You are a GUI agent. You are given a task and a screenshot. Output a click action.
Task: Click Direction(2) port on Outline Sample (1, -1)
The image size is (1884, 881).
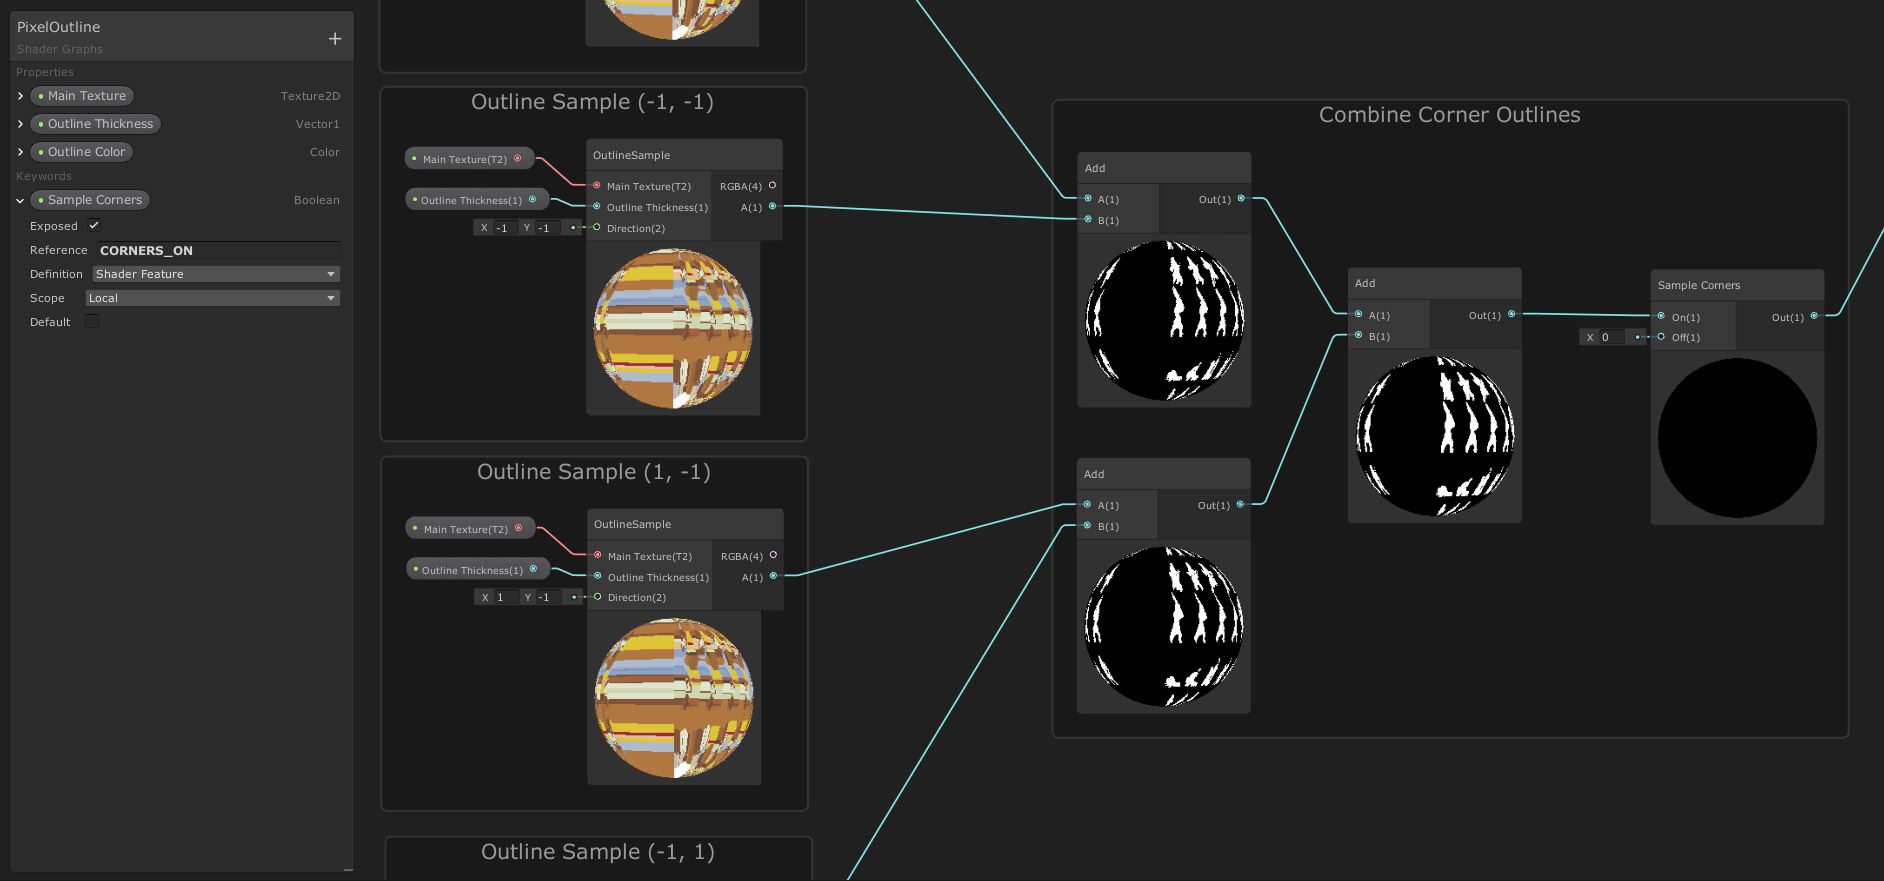coord(597,597)
